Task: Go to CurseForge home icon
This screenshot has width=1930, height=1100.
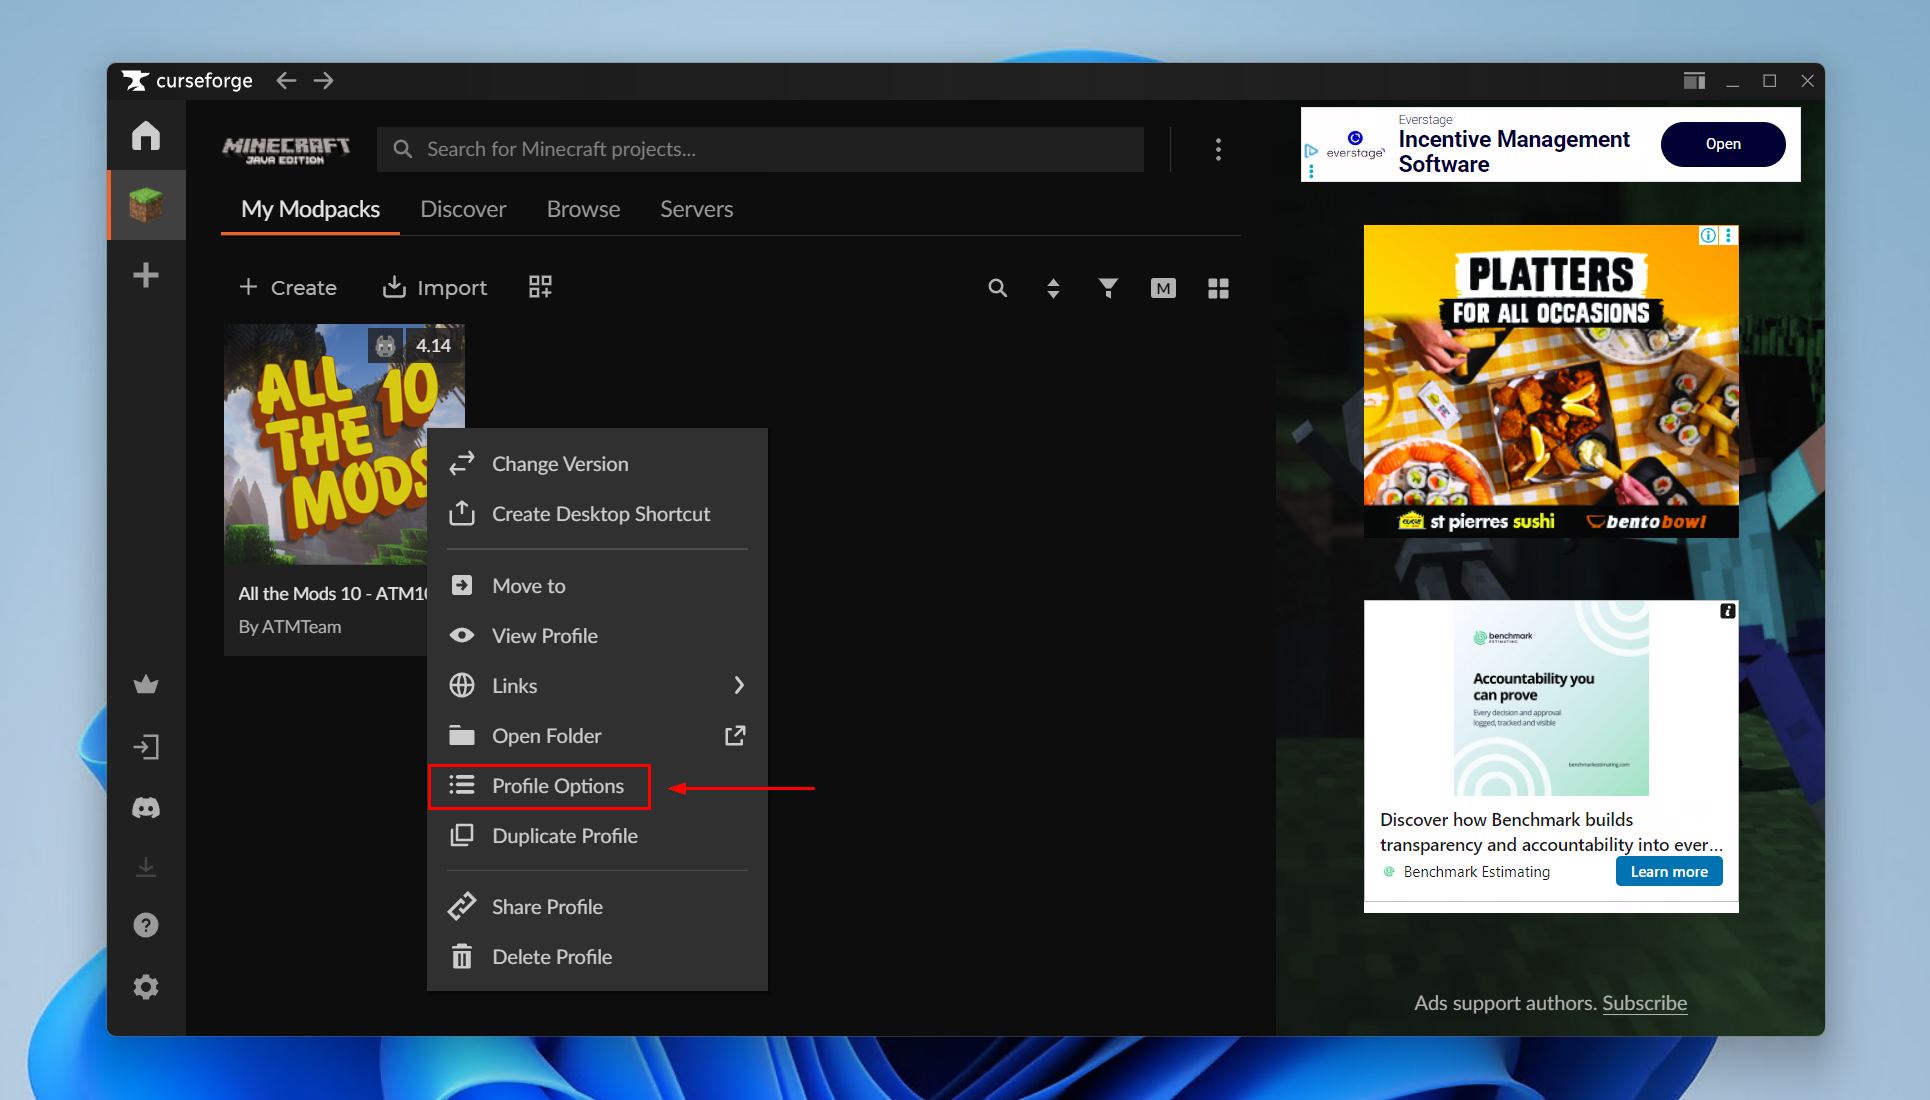Action: 146,135
